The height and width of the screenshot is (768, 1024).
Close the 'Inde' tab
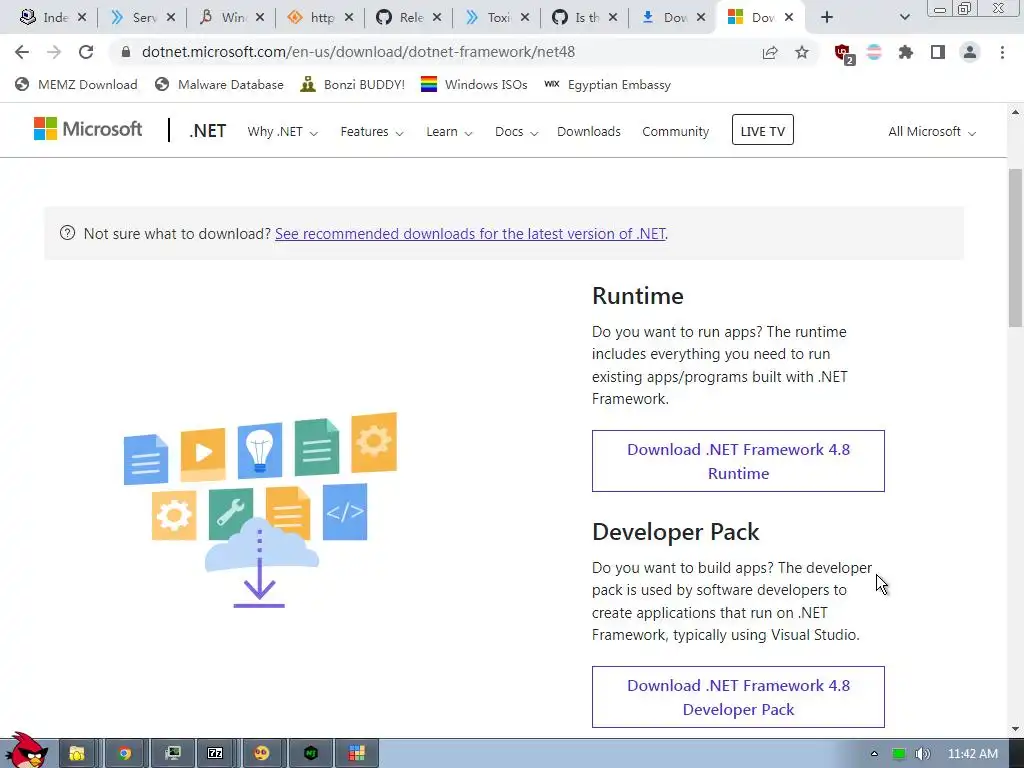click(82, 18)
